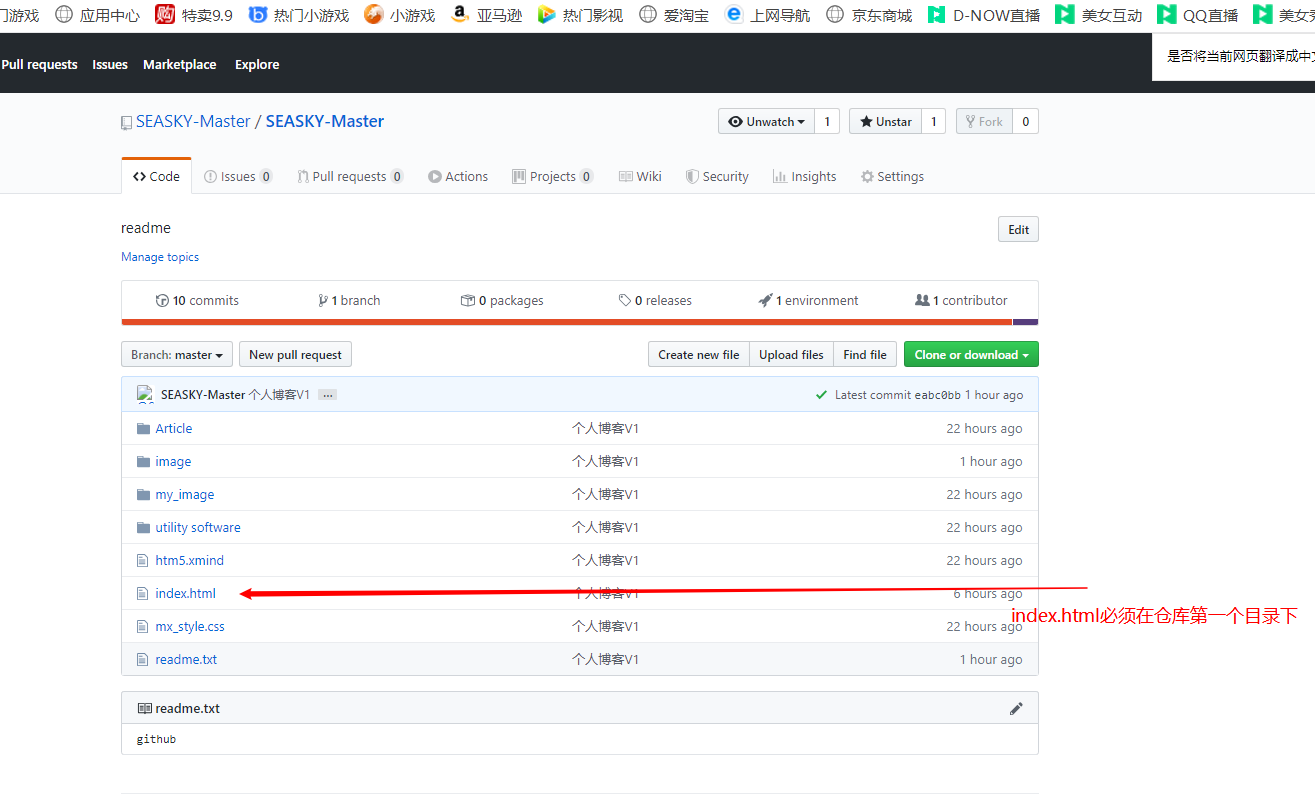
Task: Open the image folder
Action: pos(173,461)
